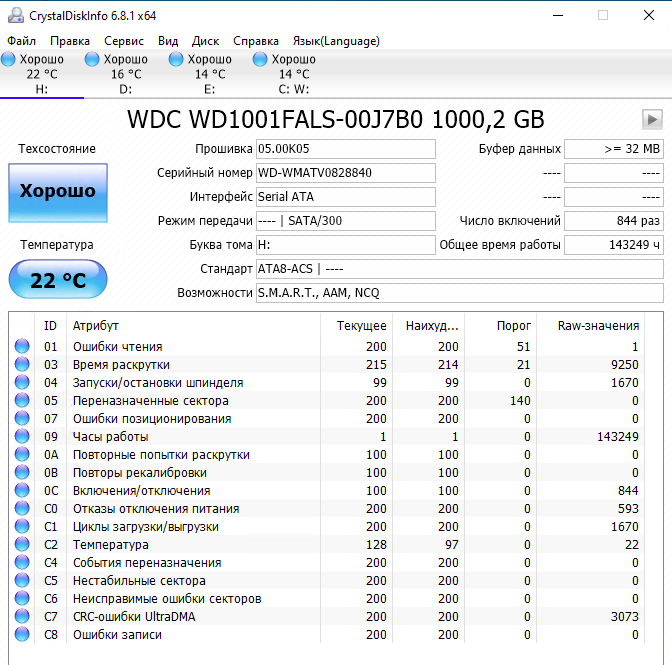Click the status orb of drive D:
This screenshot has width=672, height=665.
pyautogui.click(x=93, y=60)
